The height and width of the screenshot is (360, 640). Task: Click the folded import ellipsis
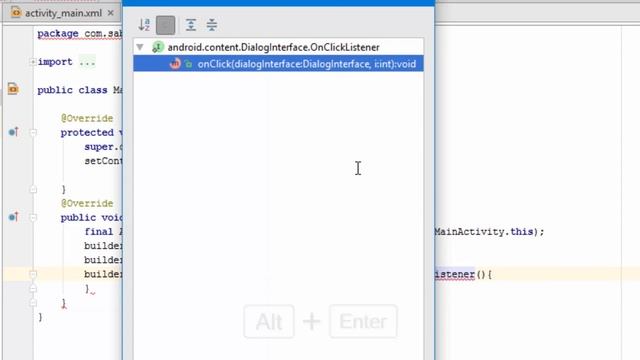tap(87, 62)
